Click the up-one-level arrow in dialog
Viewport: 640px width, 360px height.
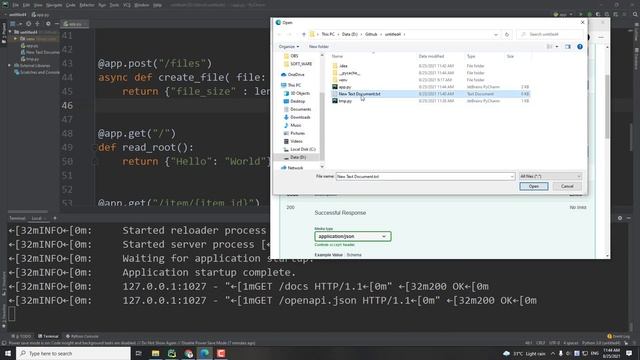click(304, 34)
